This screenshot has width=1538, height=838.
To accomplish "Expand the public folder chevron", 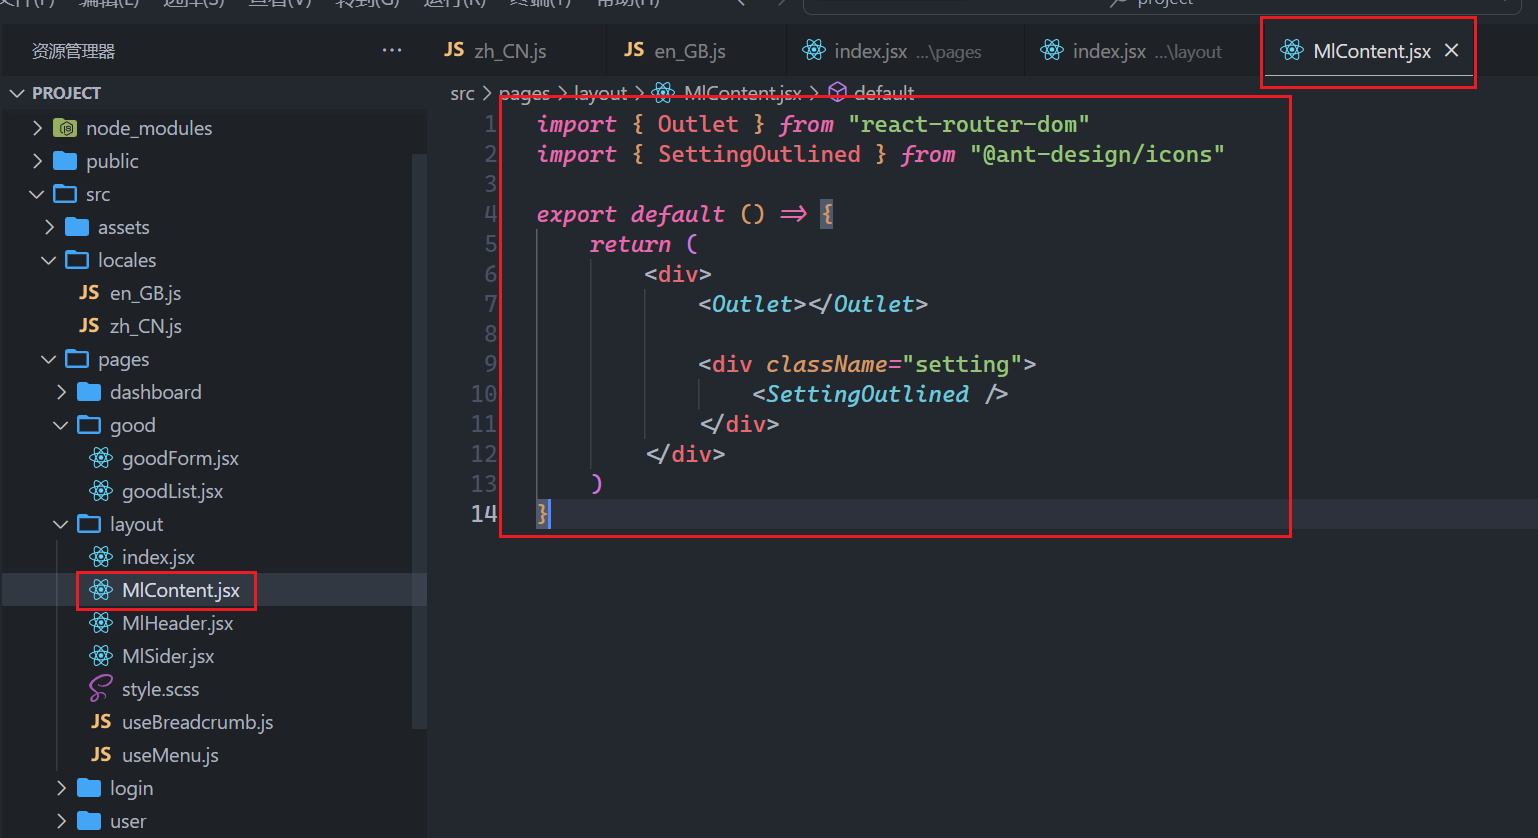I will tap(38, 161).
